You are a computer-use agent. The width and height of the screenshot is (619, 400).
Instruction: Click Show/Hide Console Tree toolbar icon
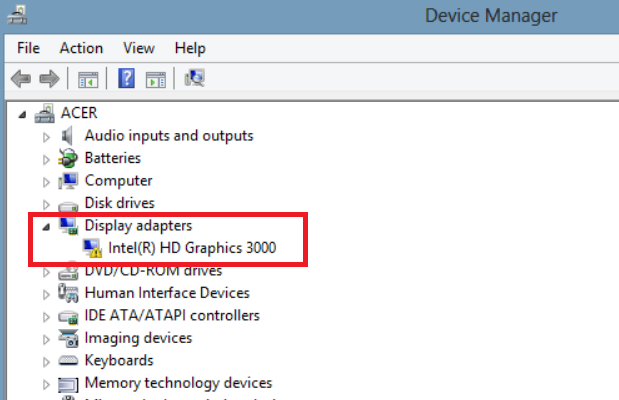(88, 79)
